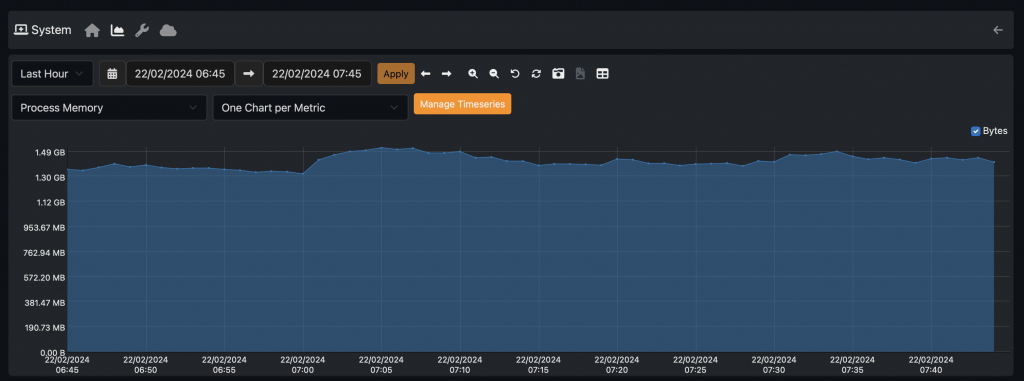Open the snapshot camera icon
Image resolution: width=1024 pixels, height=381 pixels.
[558, 74]
